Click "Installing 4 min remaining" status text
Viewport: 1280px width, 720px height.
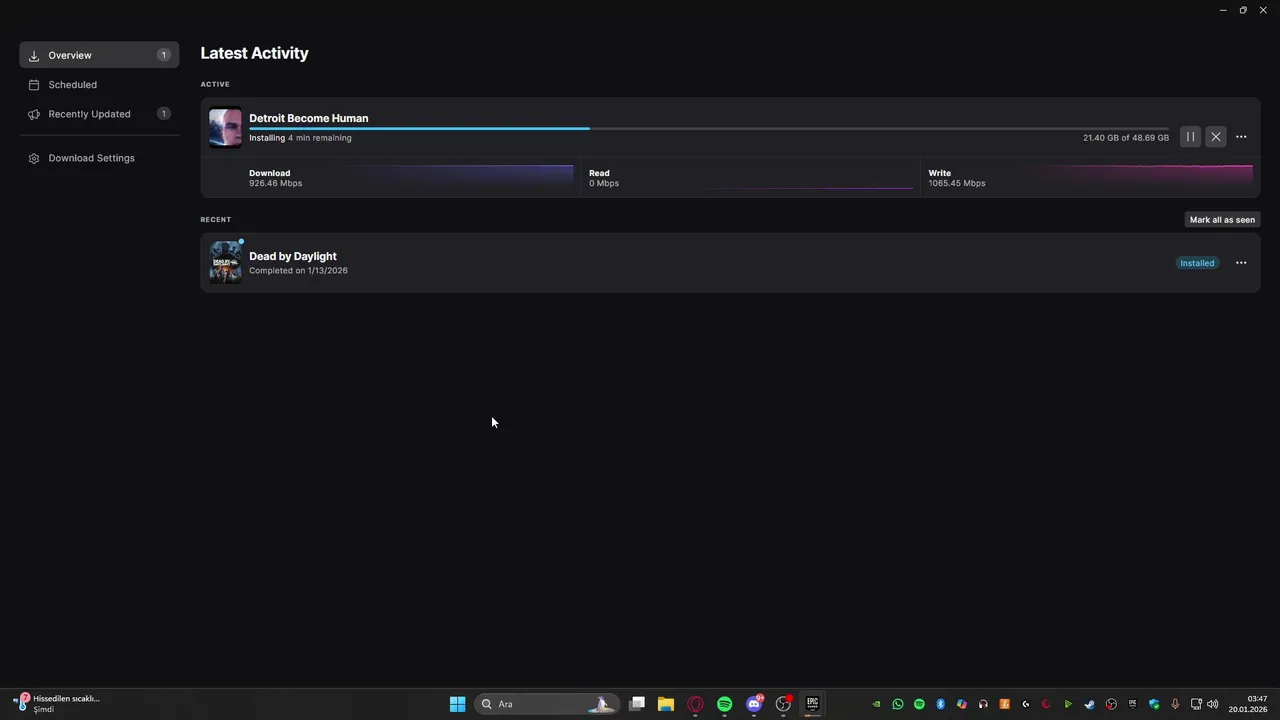[x=300, y=138]
